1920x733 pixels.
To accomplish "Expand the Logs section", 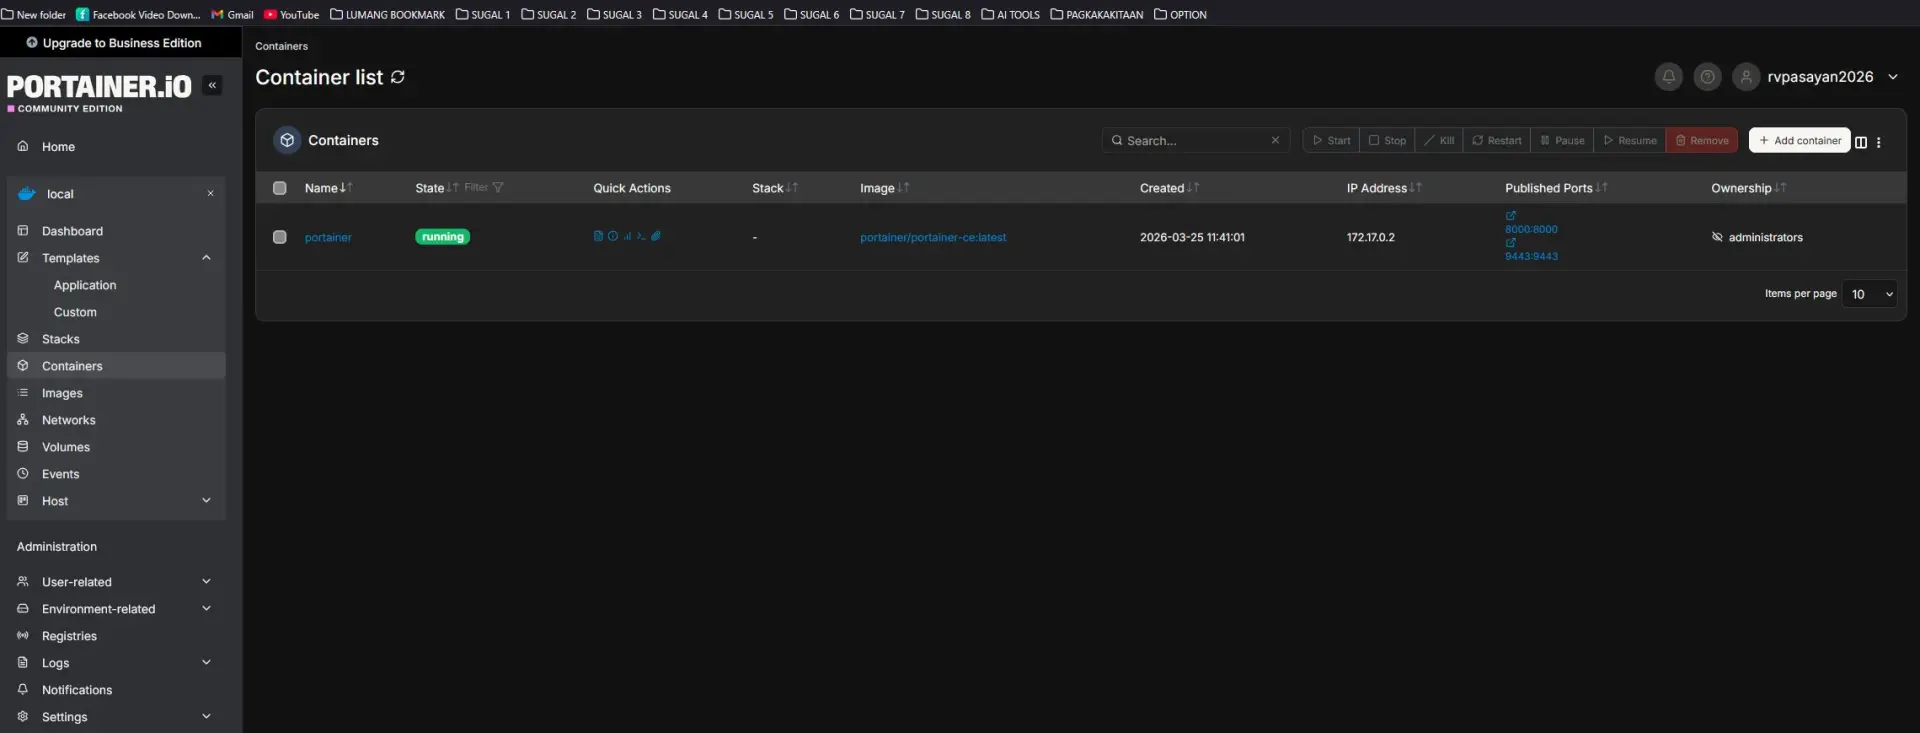I will coord(206,663).
